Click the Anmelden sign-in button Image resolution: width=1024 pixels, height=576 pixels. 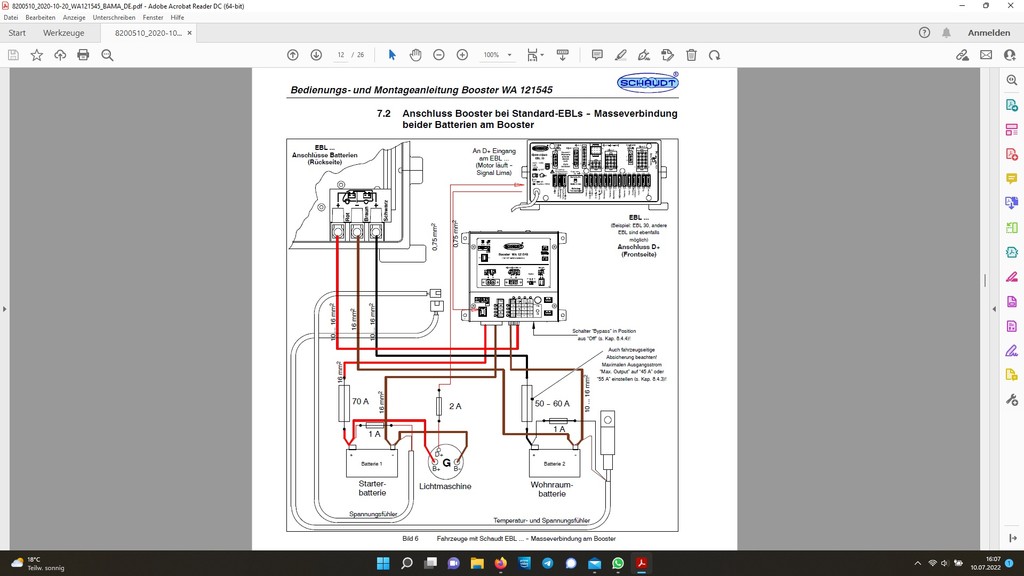tap(989, 33)
